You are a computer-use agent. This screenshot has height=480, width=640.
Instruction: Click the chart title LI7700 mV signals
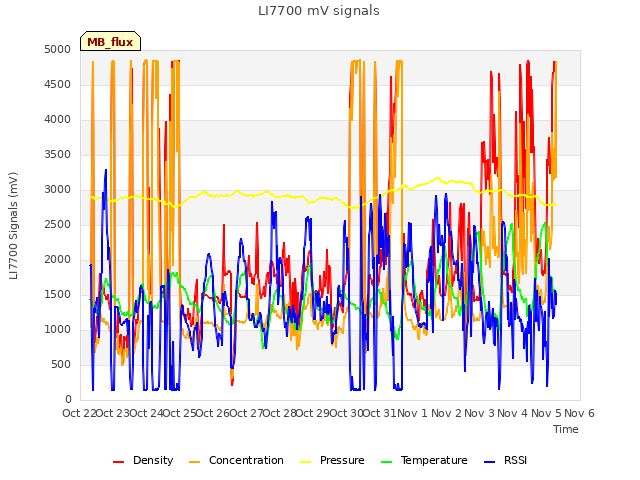coord(319,11)
